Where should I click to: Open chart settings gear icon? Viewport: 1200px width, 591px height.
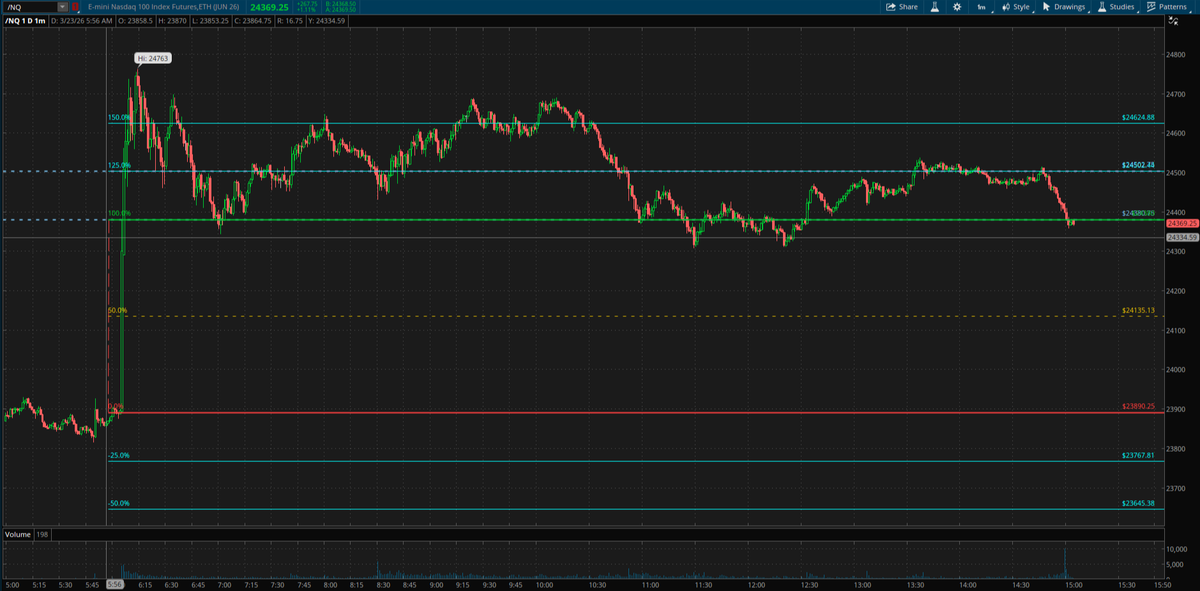[x=957, y=6]
